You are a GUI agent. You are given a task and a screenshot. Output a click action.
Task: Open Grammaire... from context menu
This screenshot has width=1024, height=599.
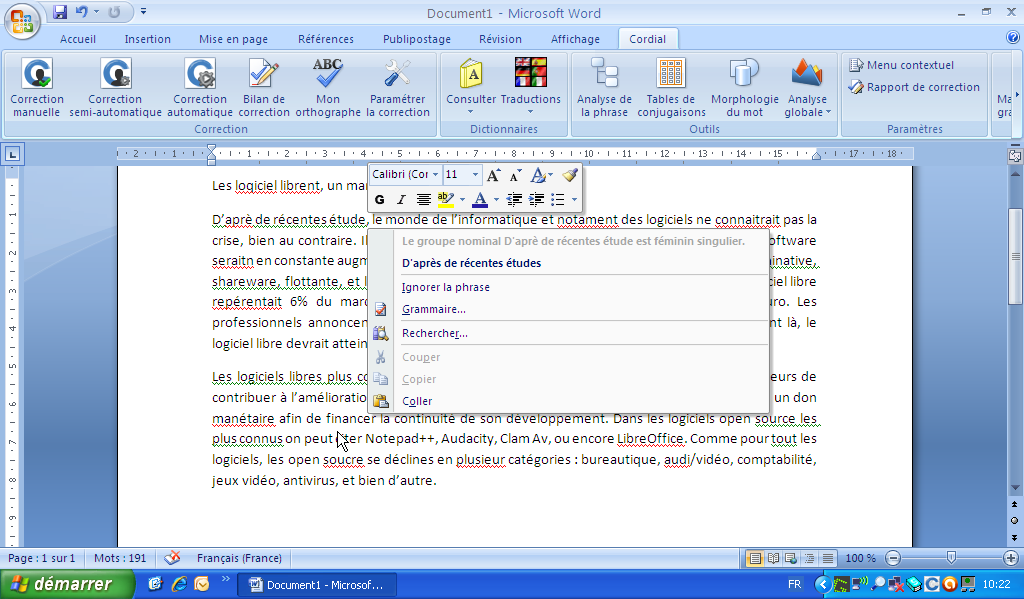(x=434, y=310)
